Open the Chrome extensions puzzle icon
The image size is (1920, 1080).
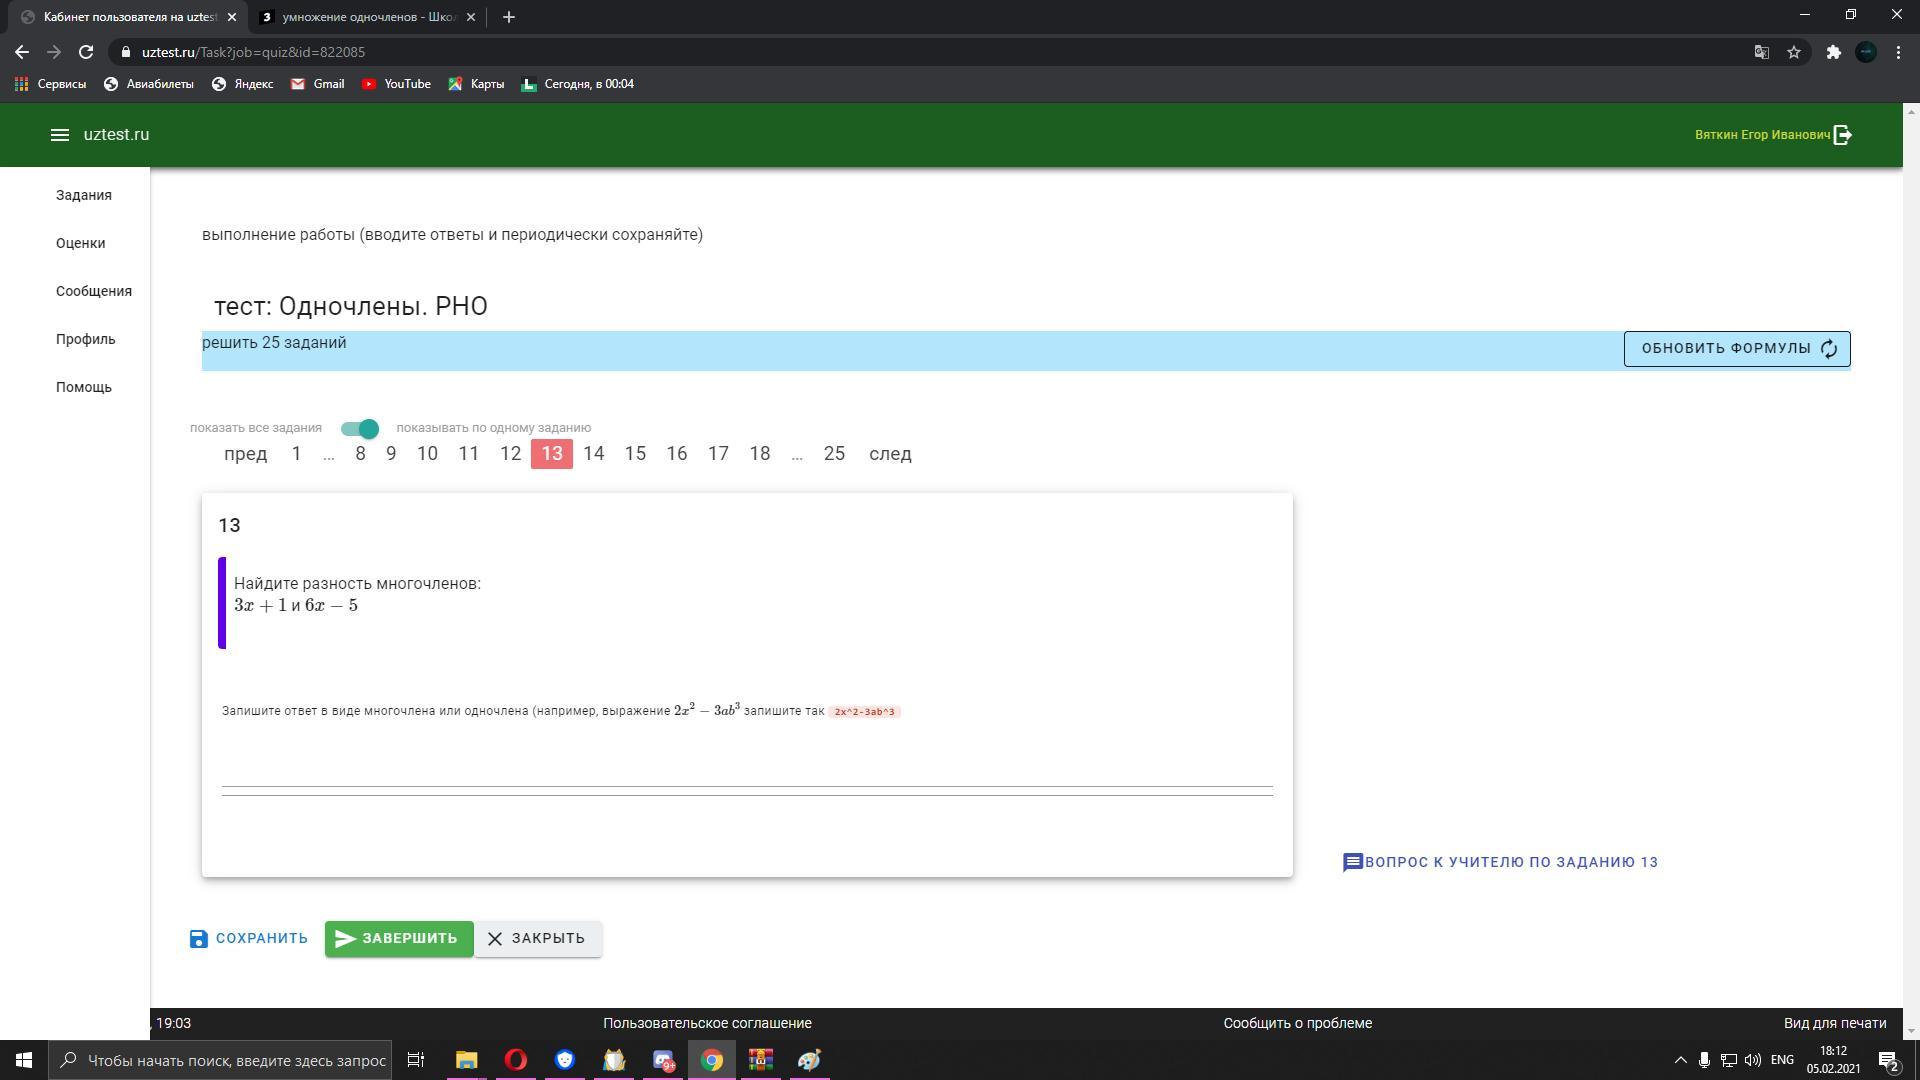click(x=1833, y=52)
